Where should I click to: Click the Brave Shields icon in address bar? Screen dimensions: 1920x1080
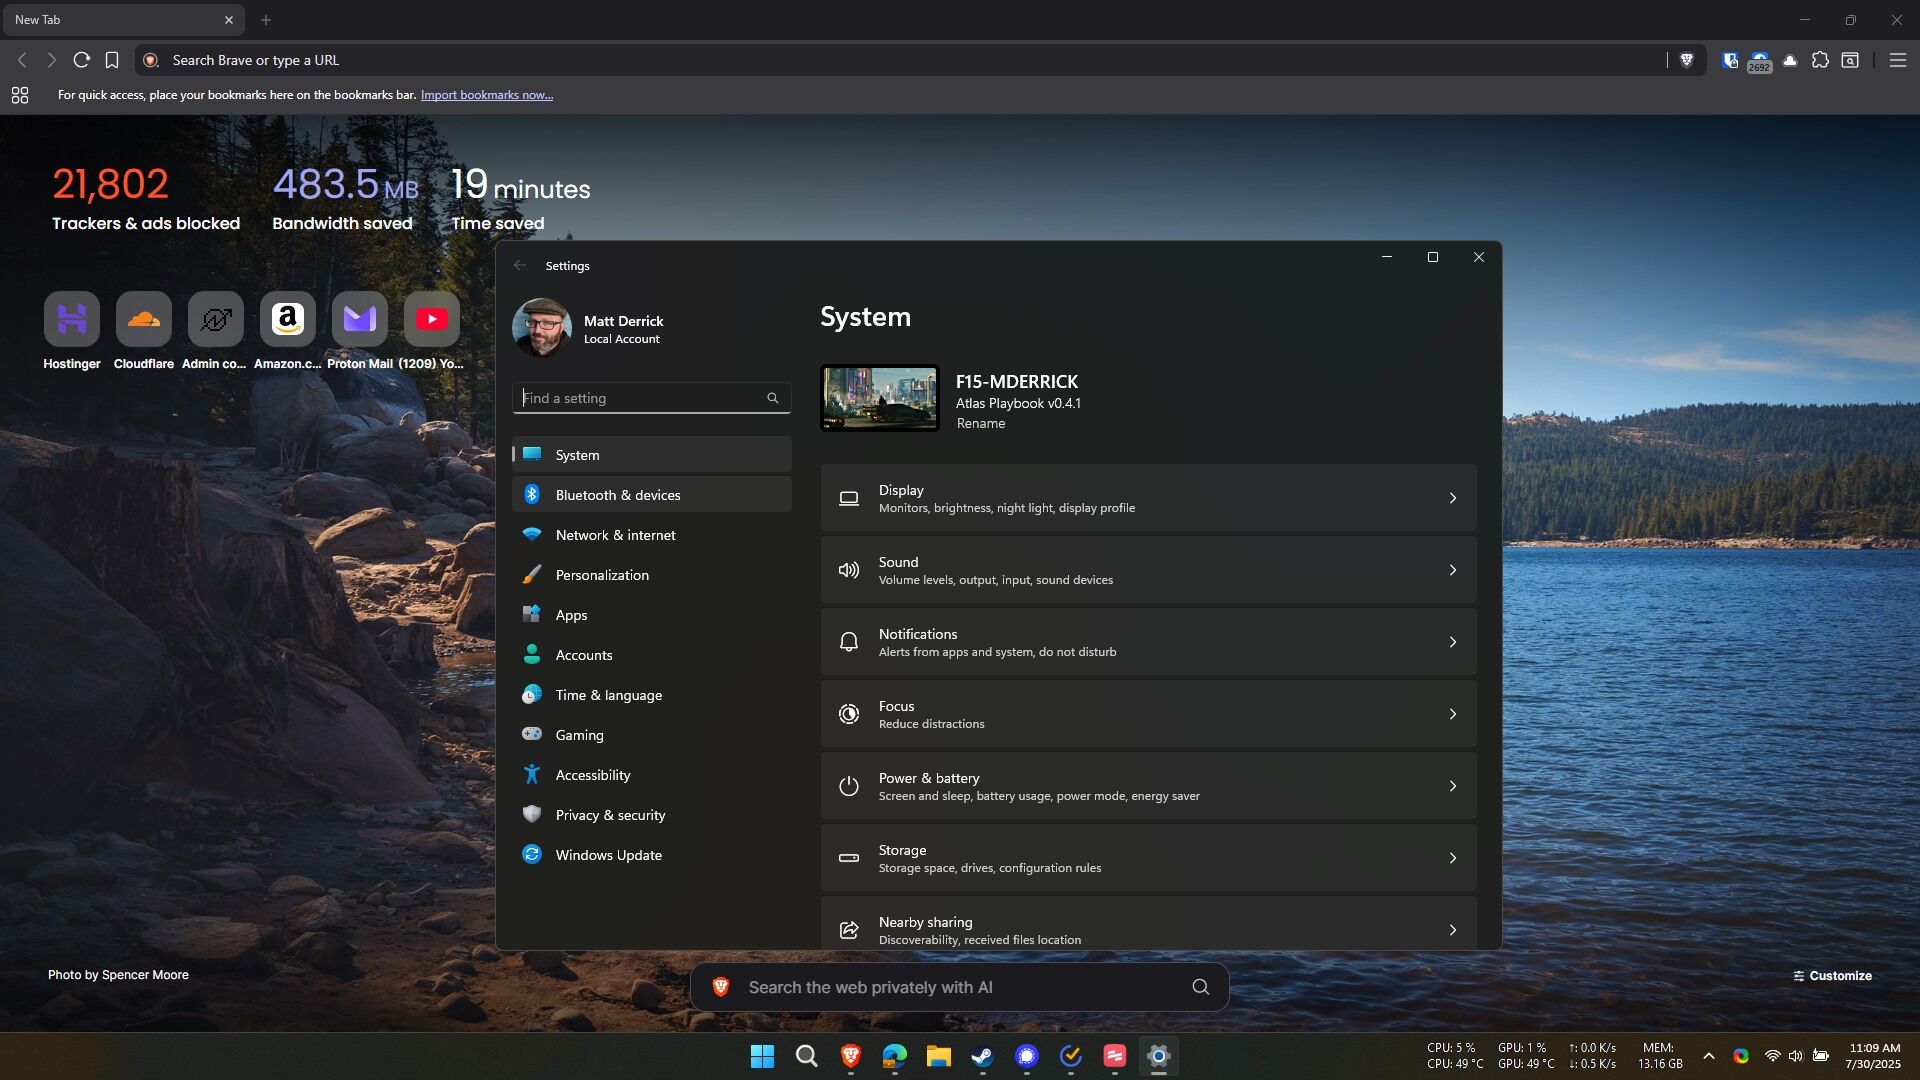[x=1687, y=60]
